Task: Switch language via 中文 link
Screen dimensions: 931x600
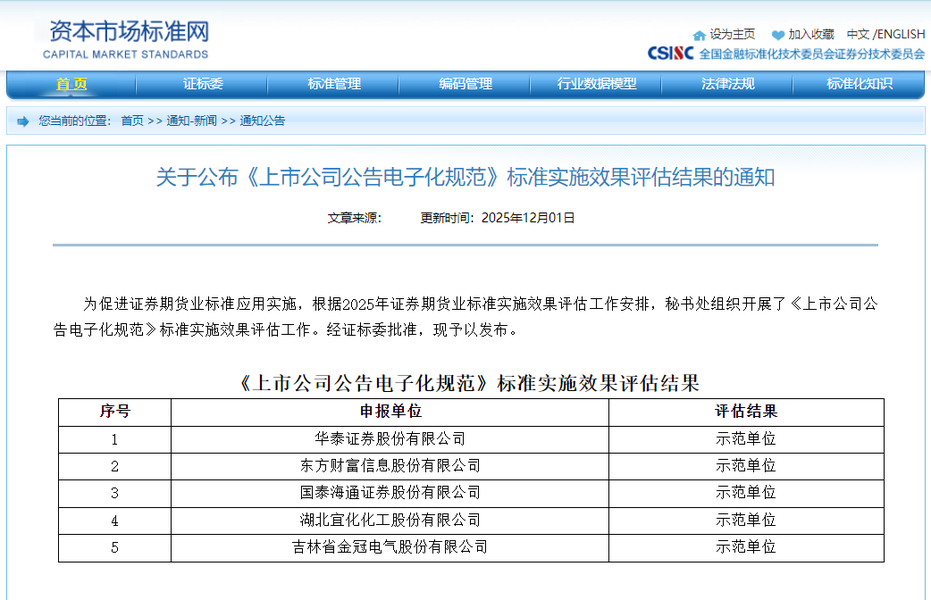Action: pos(858,34)
